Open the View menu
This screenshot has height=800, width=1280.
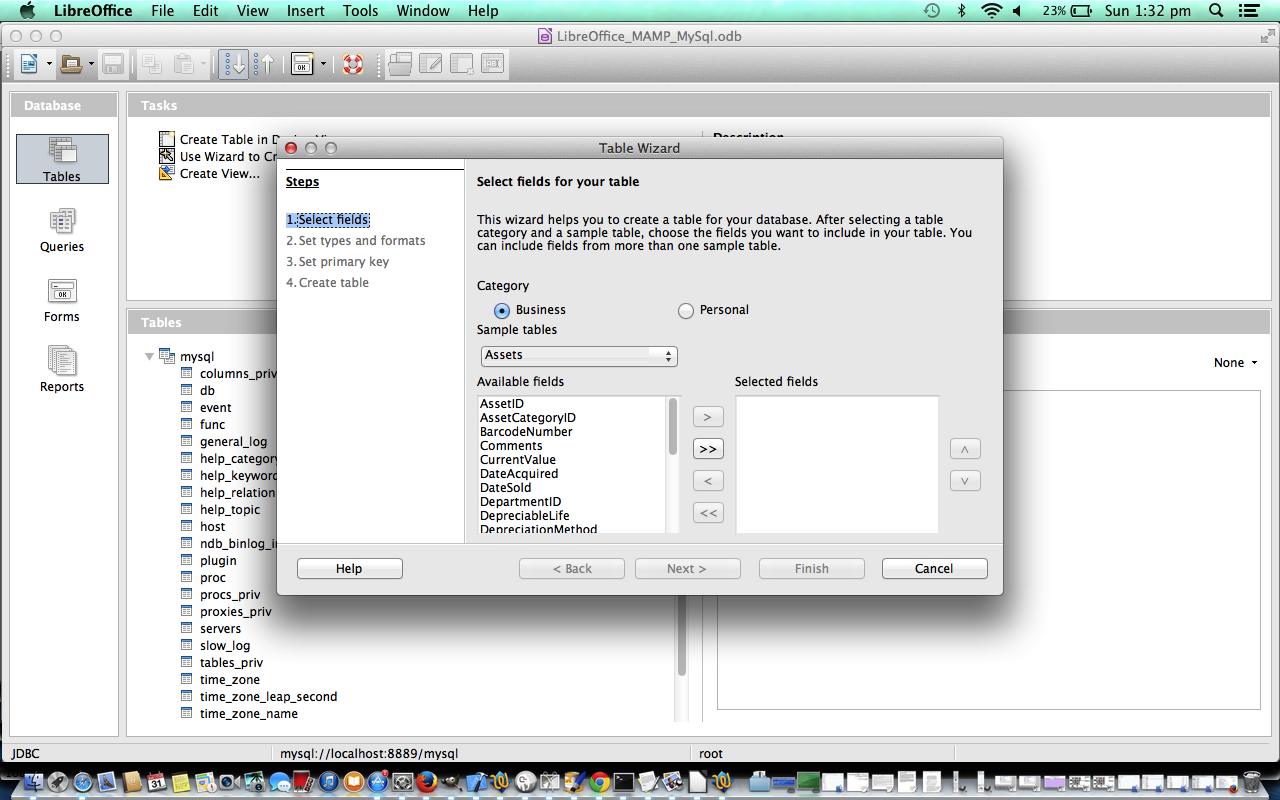252,11
